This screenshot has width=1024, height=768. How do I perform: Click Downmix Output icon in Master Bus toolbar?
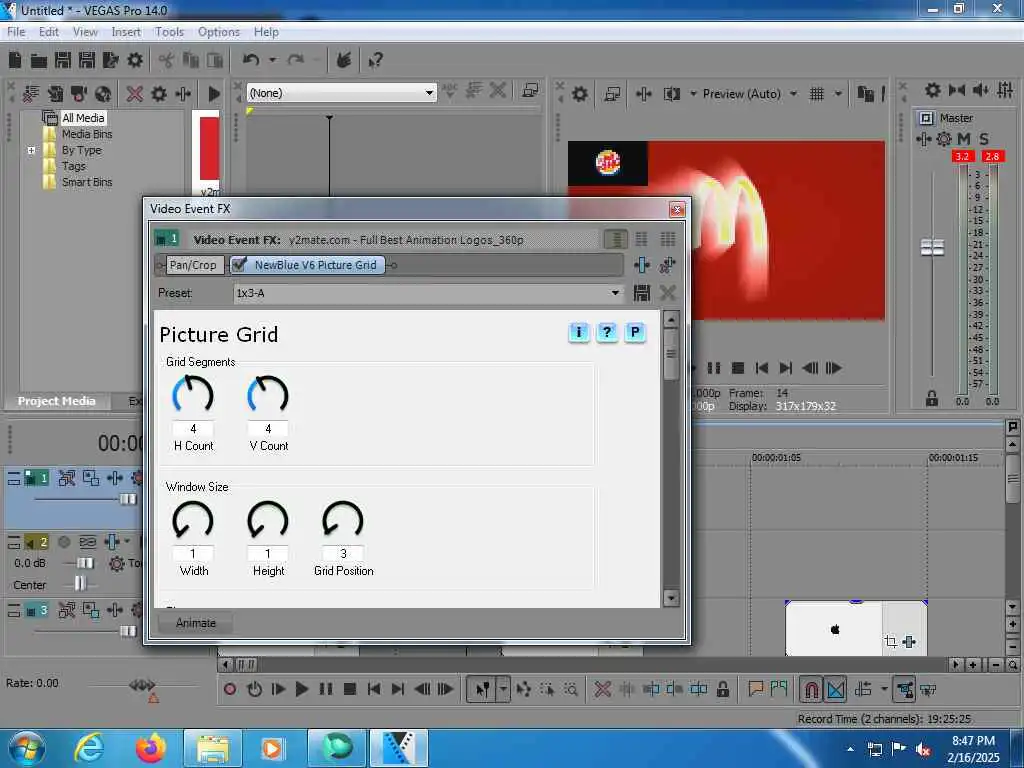point(956,90)
